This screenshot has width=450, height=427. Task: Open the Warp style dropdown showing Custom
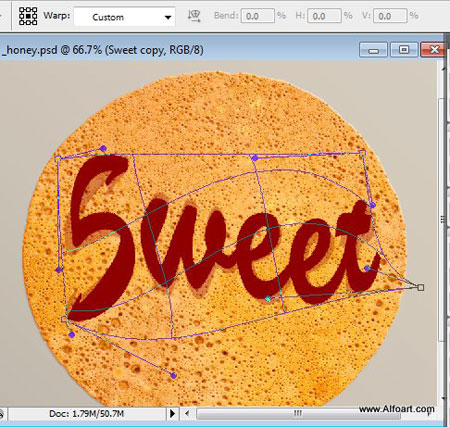124,17
